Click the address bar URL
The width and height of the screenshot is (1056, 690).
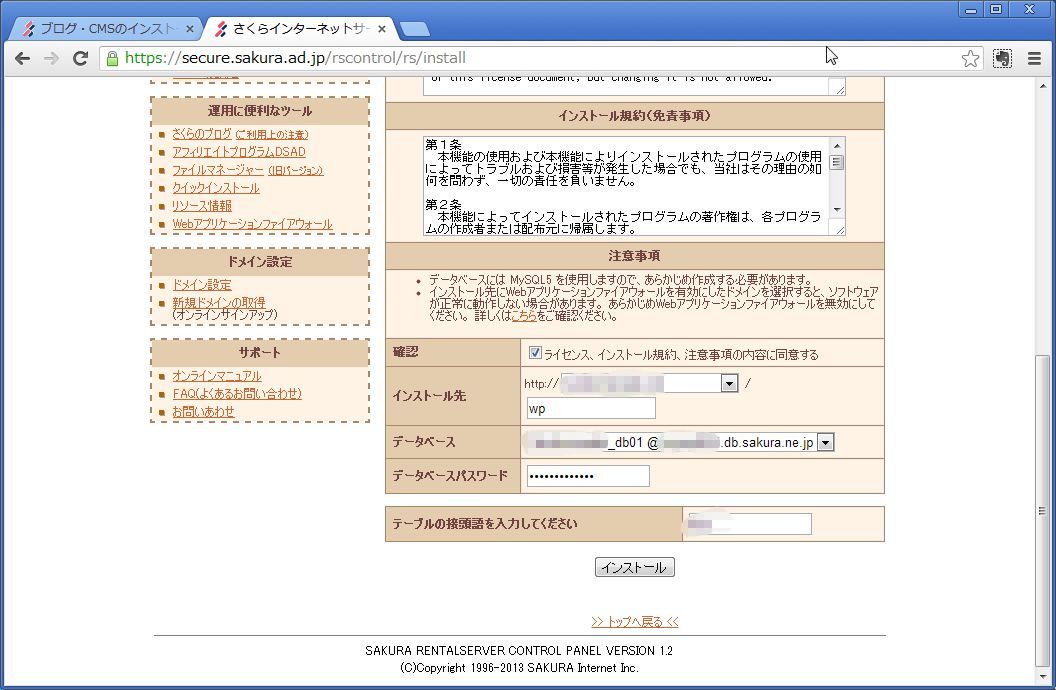(296, 58)
